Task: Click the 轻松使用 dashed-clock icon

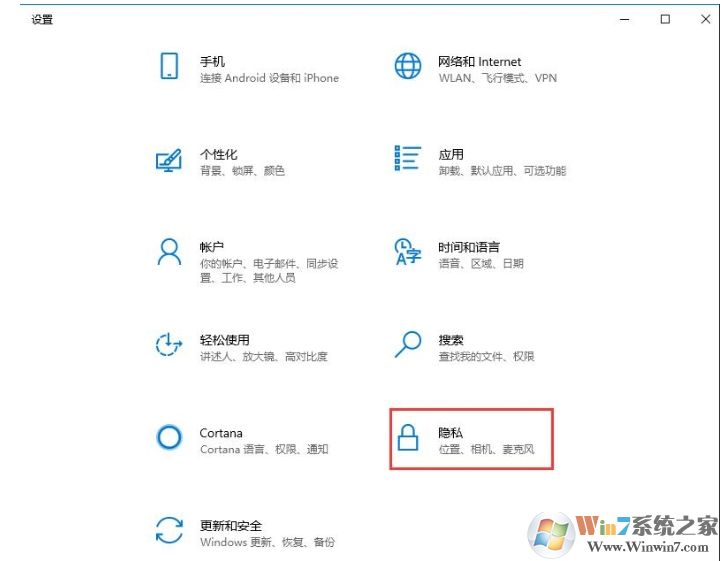Action: (x=169, y=345)
